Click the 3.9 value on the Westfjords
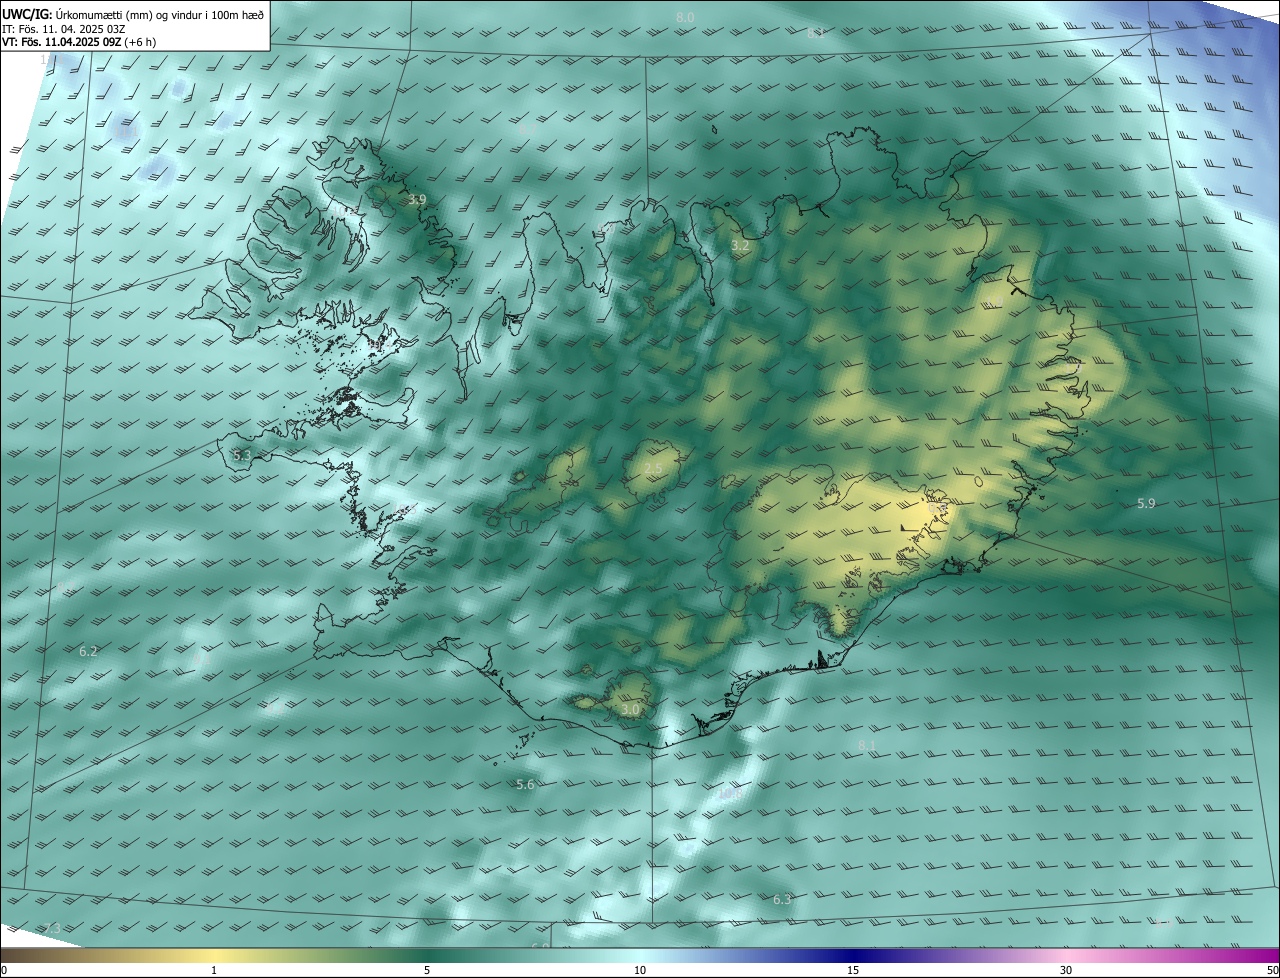The image size is (1280, 978). tap(417, 200)
